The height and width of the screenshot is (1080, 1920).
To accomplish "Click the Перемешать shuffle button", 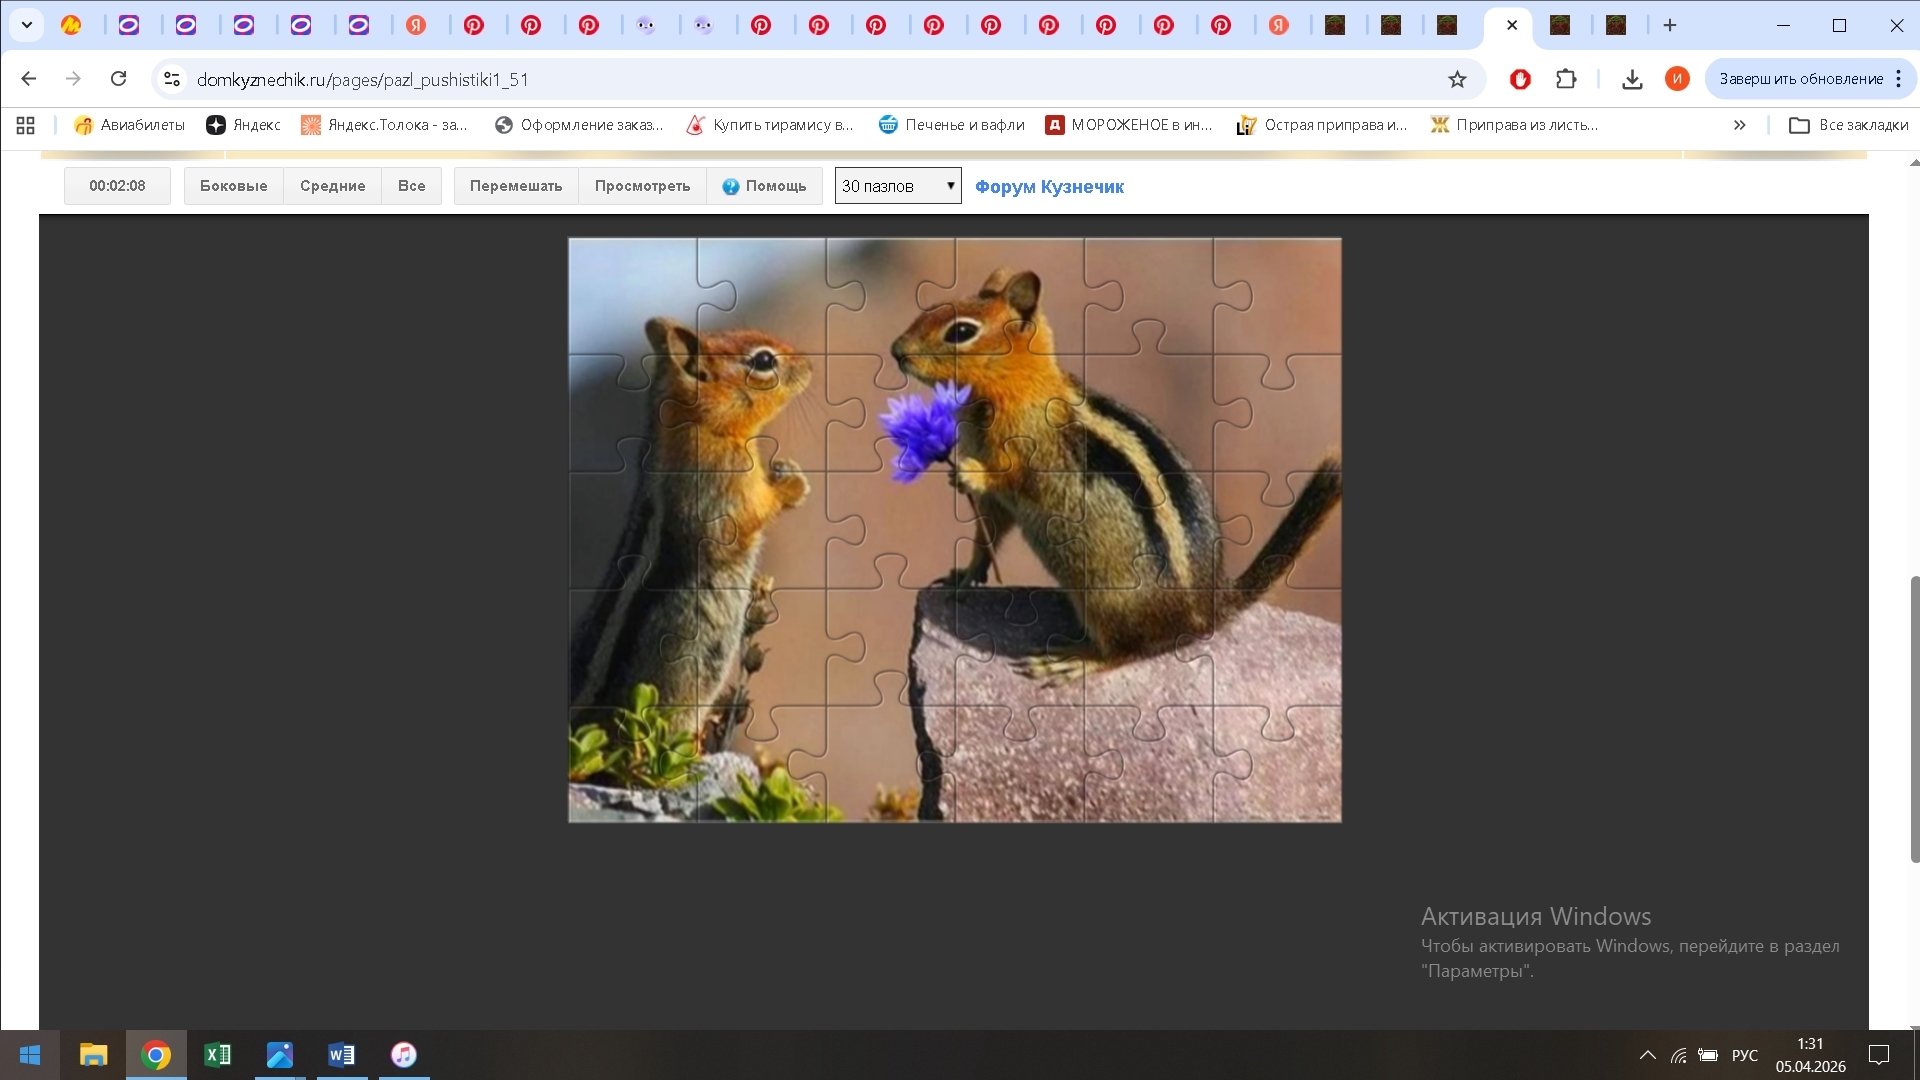I will pos(516,186).
